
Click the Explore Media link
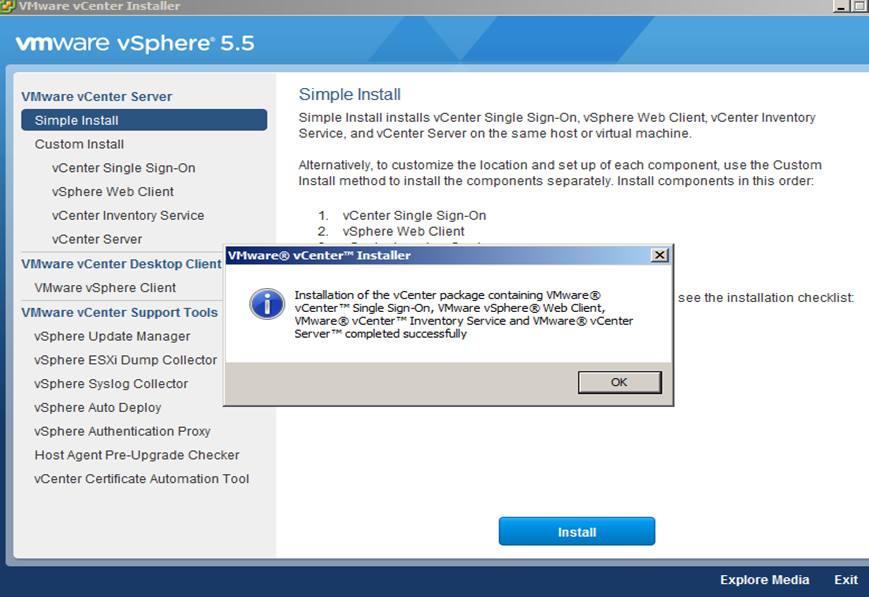[765, 580]
